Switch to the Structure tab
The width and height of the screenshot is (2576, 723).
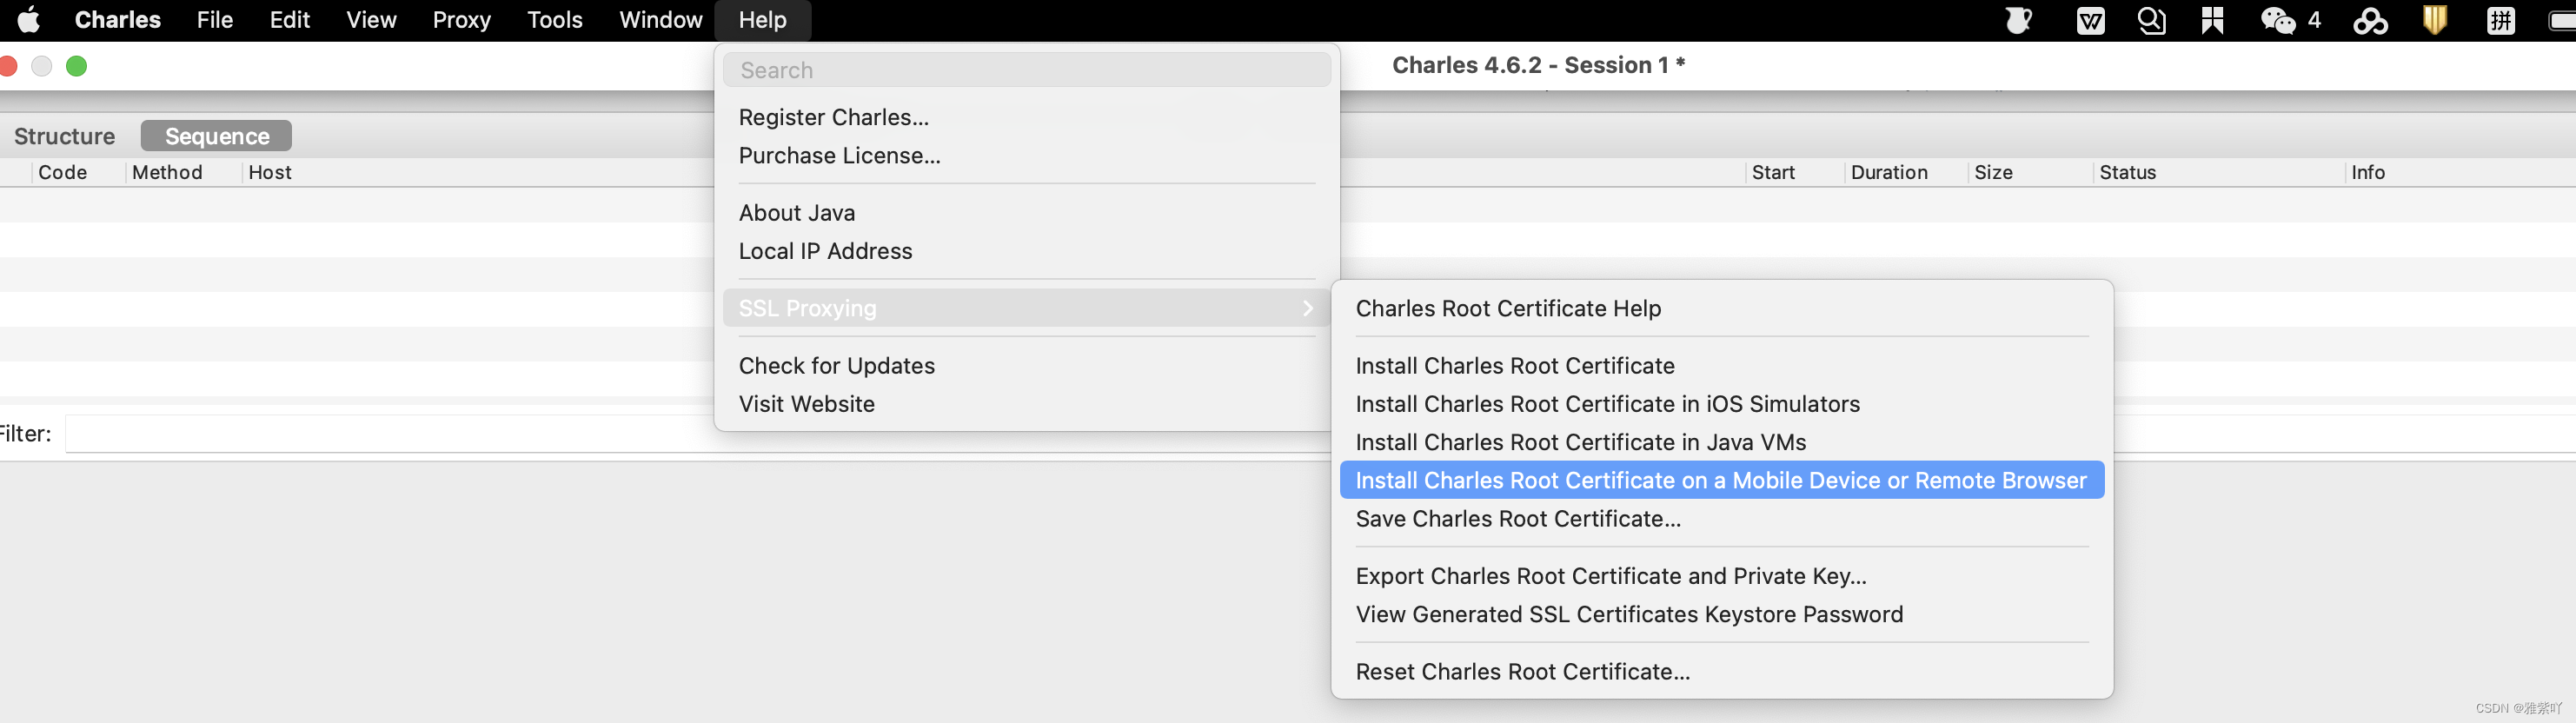click(65, 136)
